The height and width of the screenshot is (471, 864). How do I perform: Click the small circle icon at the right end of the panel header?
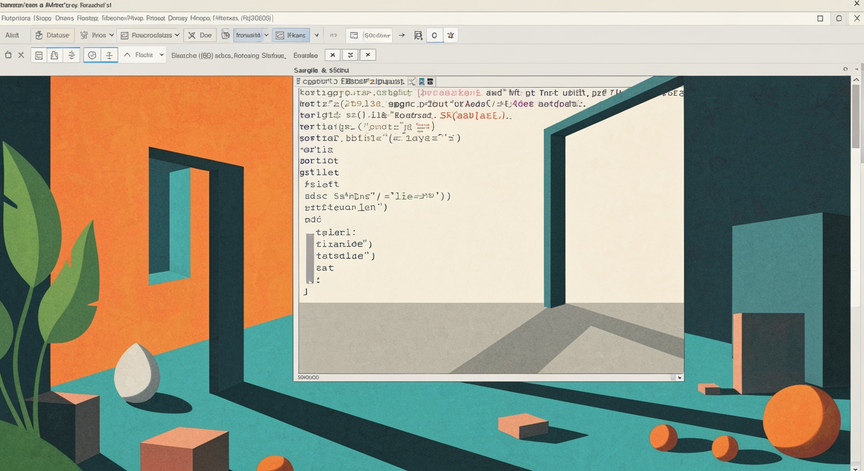[845, 69]
